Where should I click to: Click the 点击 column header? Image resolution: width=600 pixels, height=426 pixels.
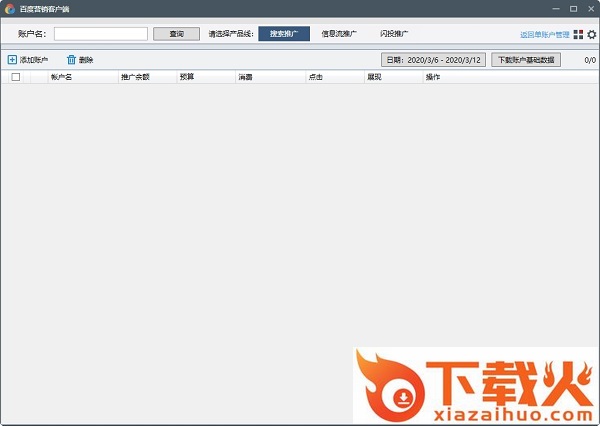click(x=335, y=77)
